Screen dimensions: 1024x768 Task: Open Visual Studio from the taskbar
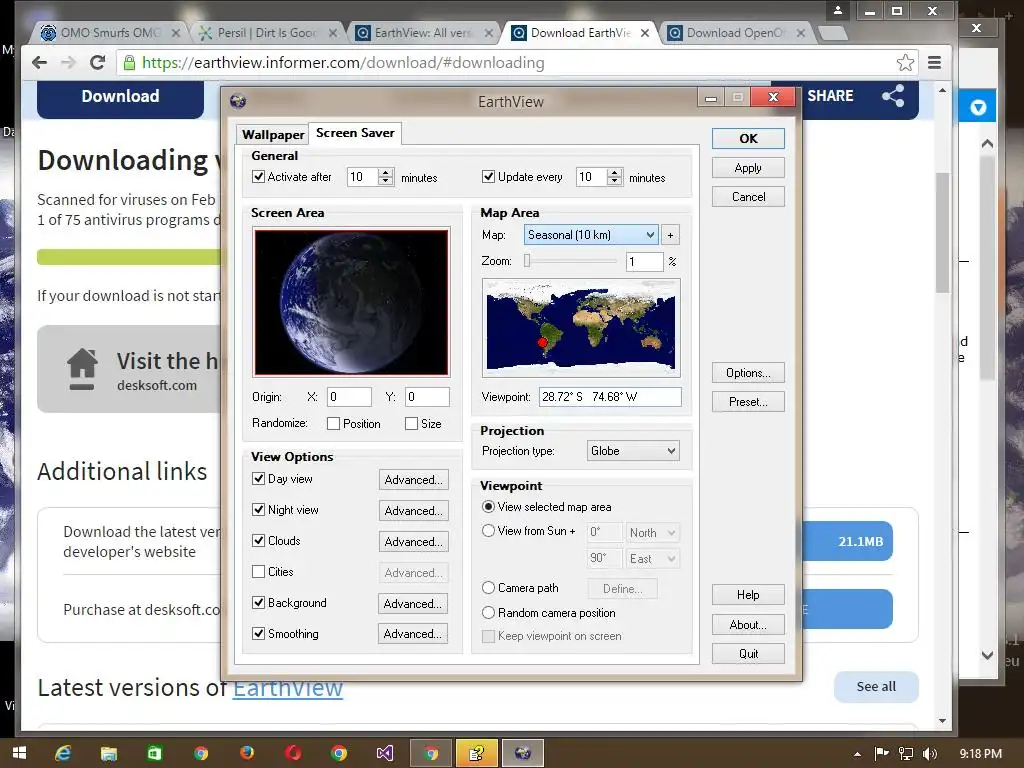point(385,753)
